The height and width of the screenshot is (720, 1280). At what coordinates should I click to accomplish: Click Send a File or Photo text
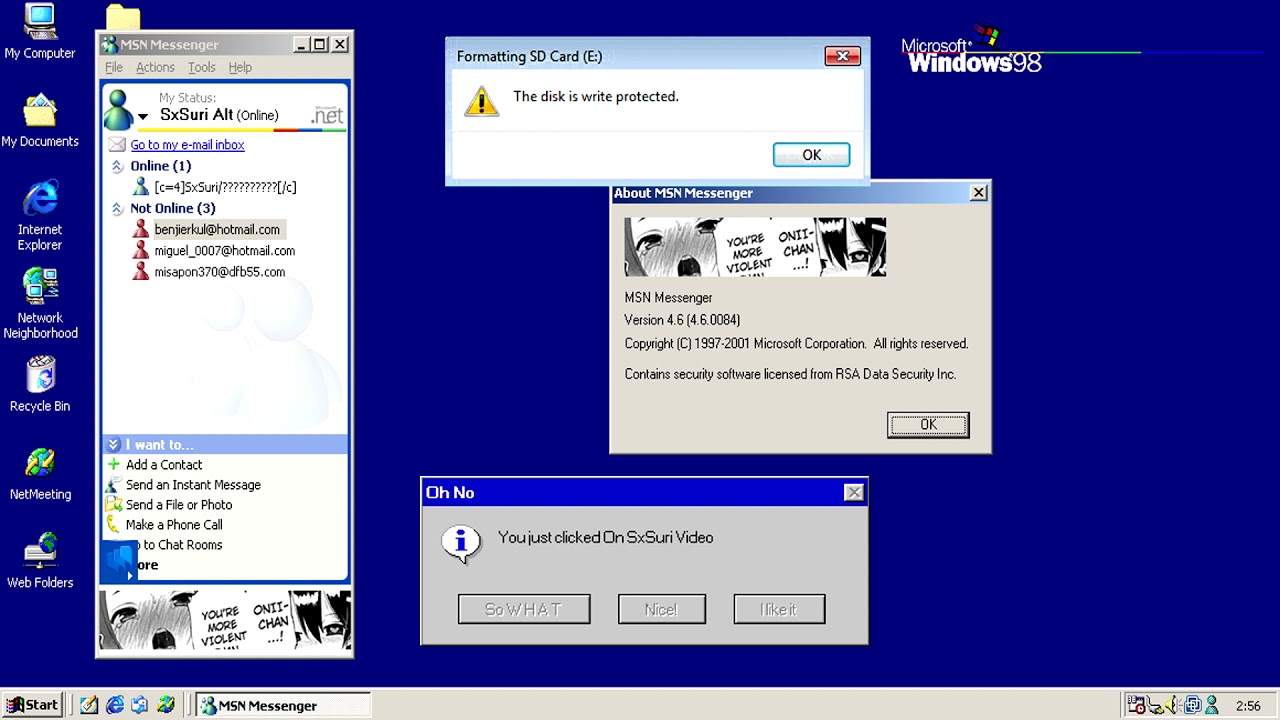pos(179,505)
